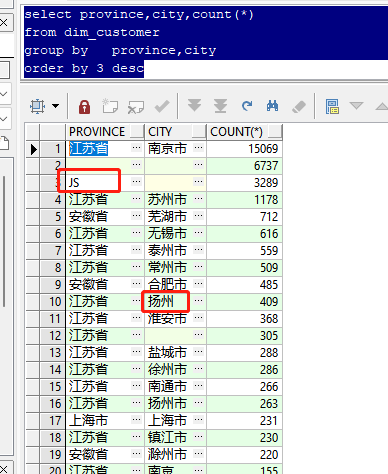Open ellipsis editor for 南京市 city cell
The height and width of the screenshot is (474, 388).
tap(198, 147)
